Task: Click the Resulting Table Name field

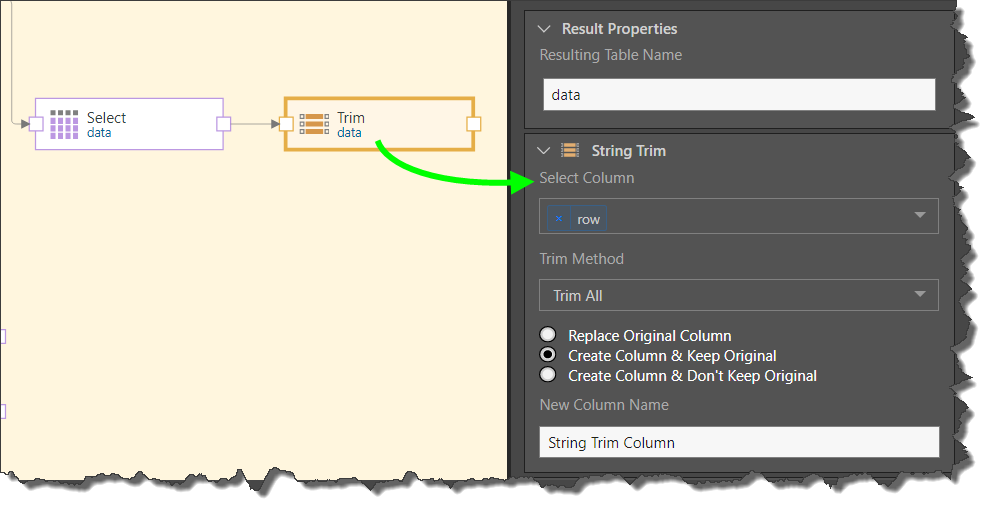Action: [739, 95]
